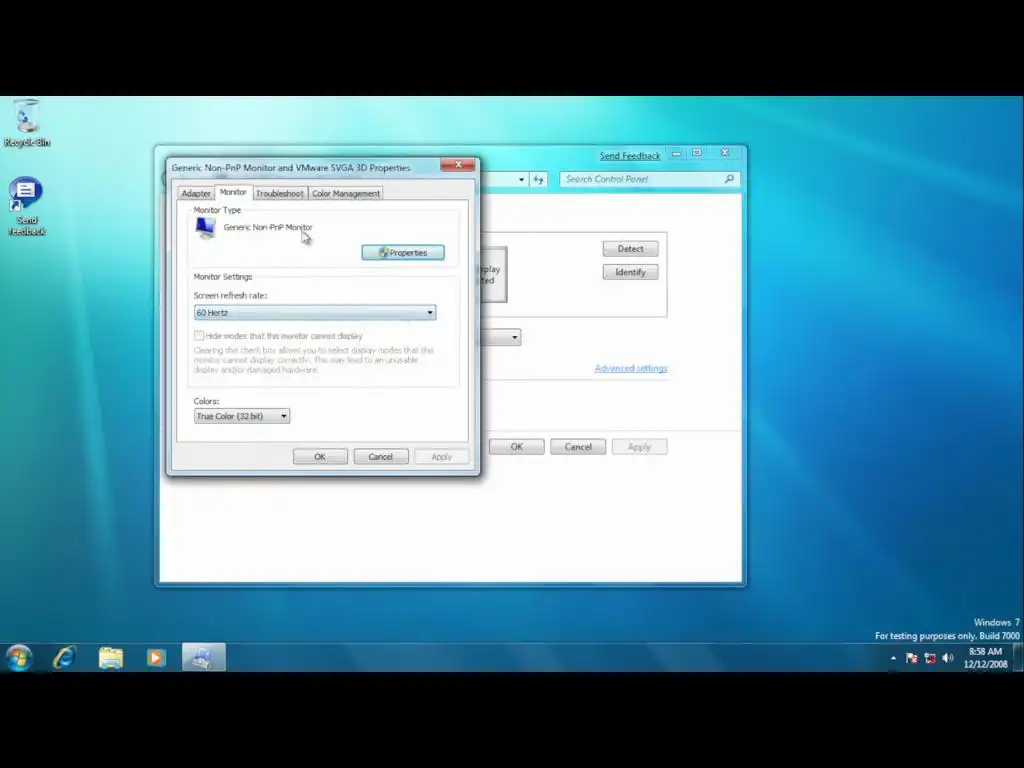The height and width of the screenshot is (768, 1024).
Task: Click the Screen refresh rate label
Action: (230, 295)
